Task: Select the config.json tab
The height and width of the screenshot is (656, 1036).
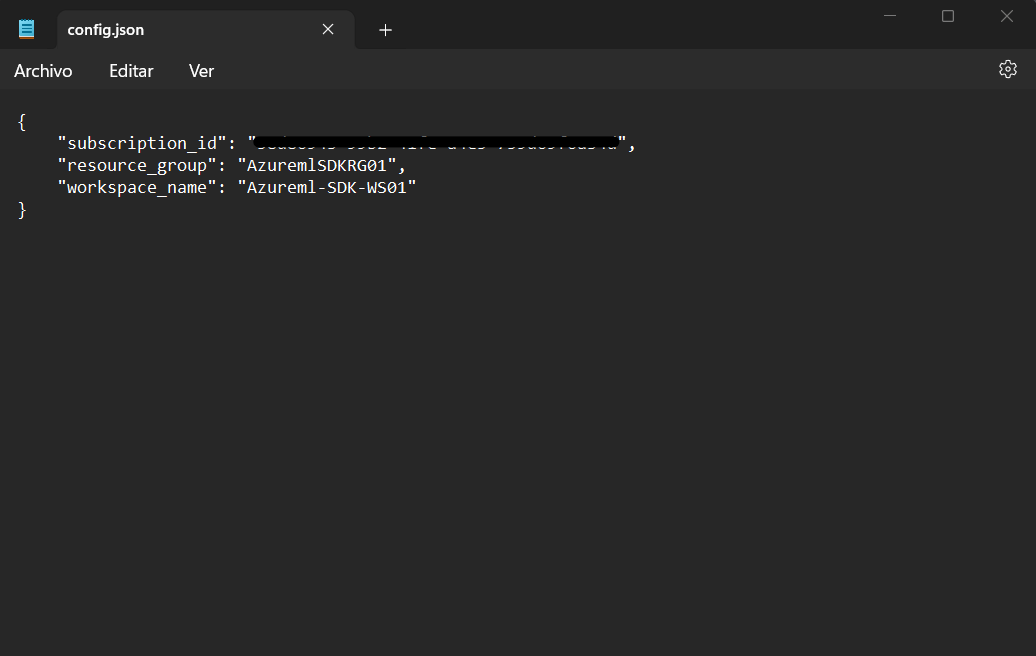Action: click(x=205, y=30)
